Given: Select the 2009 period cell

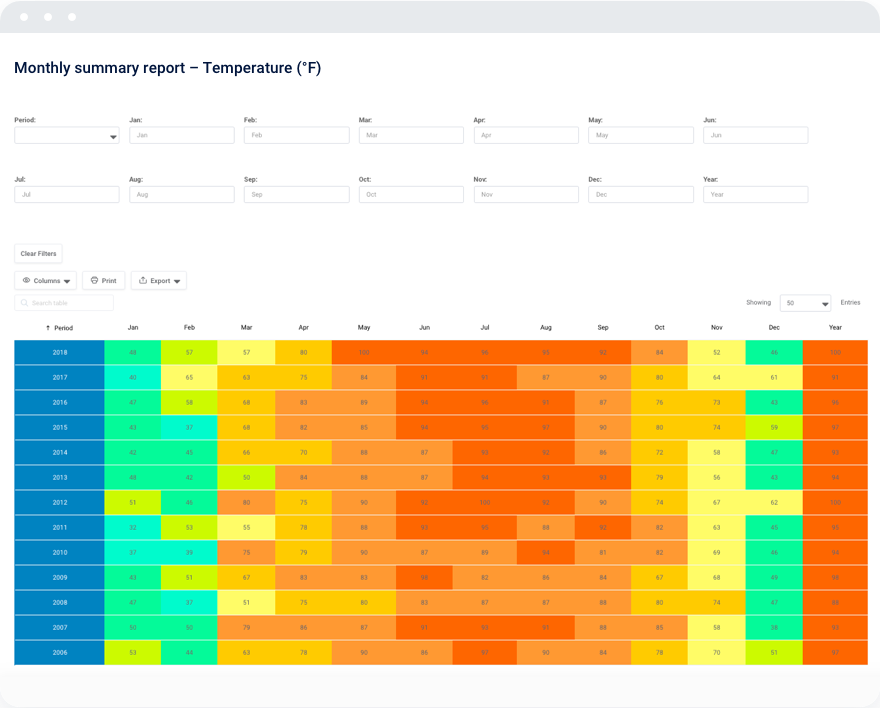Looking at the screenshot, I should coord(59,577).
